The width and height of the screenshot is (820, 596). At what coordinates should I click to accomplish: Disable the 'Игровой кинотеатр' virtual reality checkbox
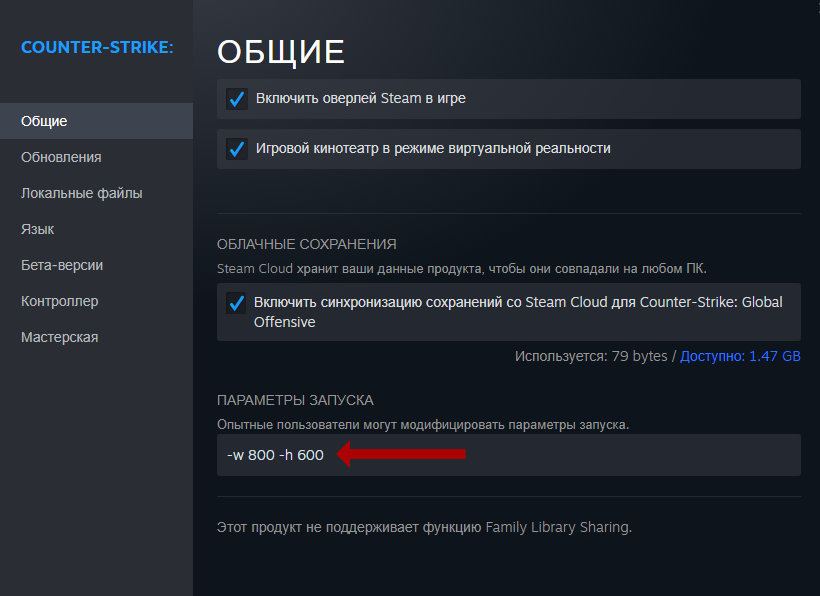pos(237,149)
